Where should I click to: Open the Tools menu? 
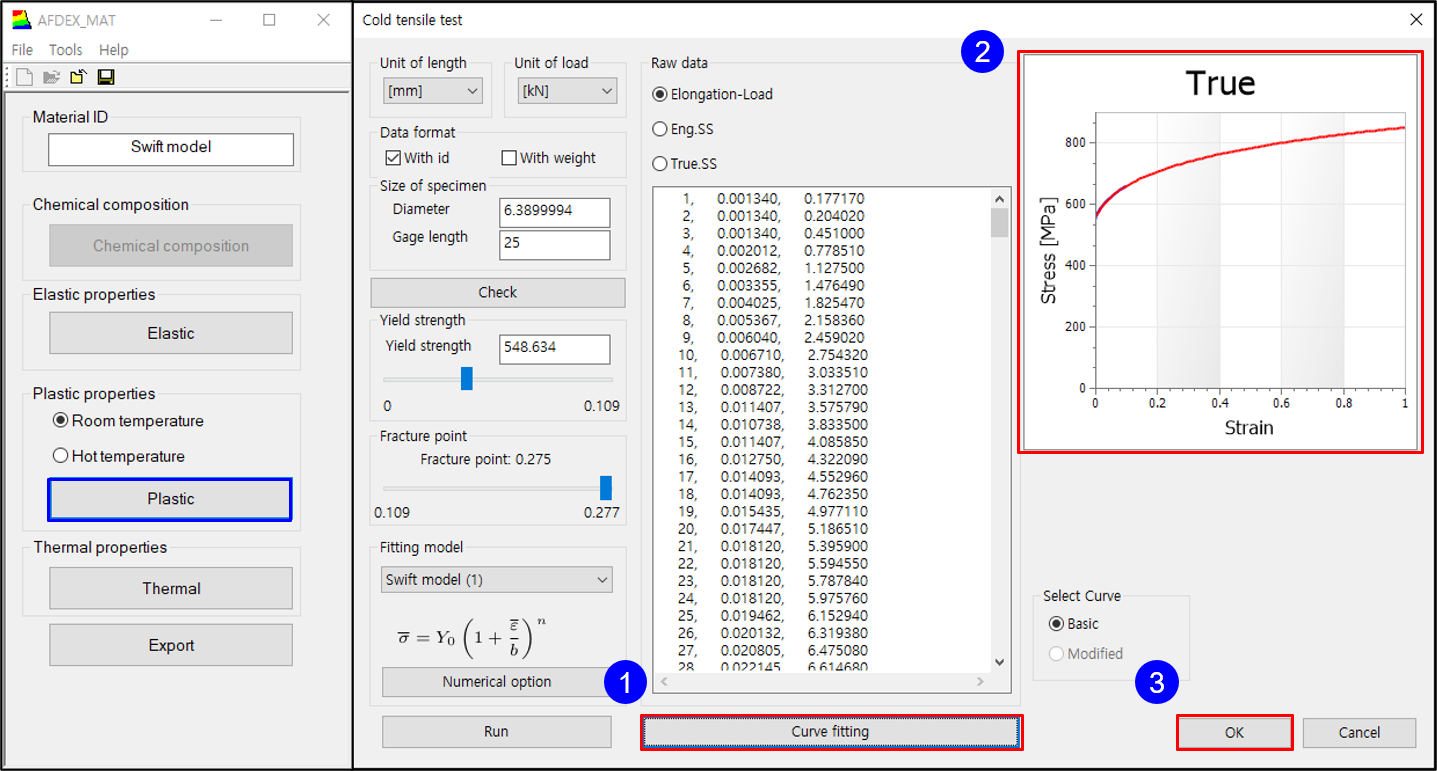pyautogui.click(x=66, y=50)
